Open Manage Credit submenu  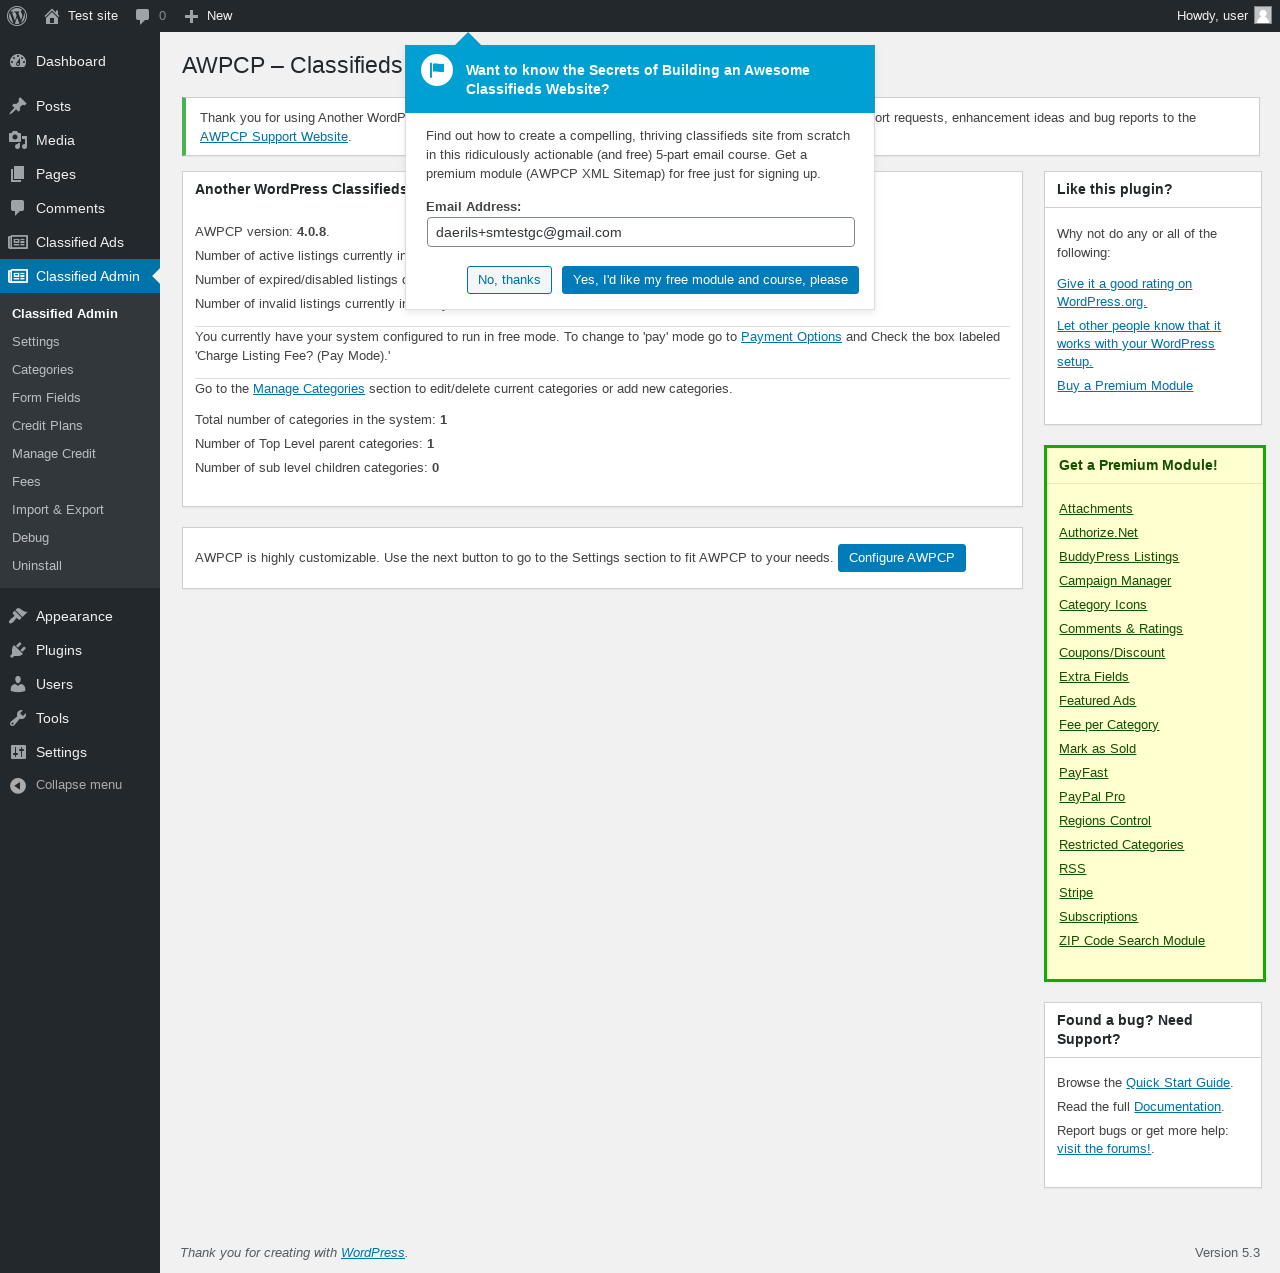click(54, 453)
